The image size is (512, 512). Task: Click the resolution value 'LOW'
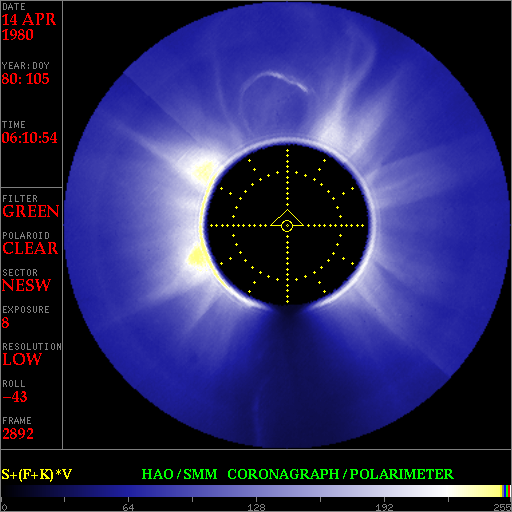(x=22, y=359)
